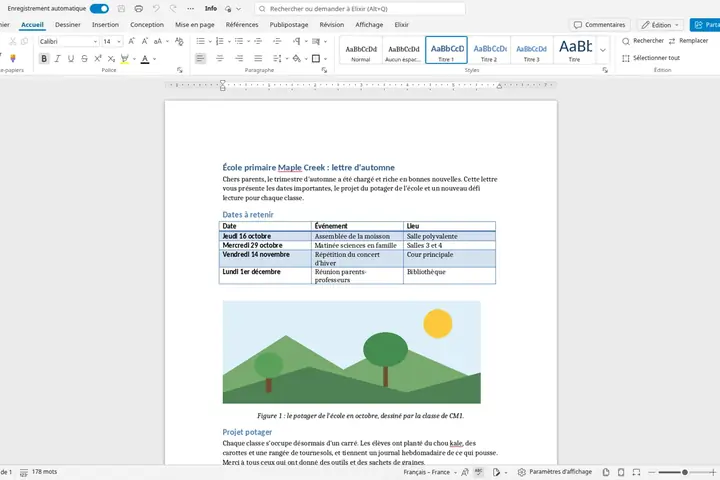Click the Rechercher button in Édition group
This screenshot has height=480, width=720.
(643, 41)
